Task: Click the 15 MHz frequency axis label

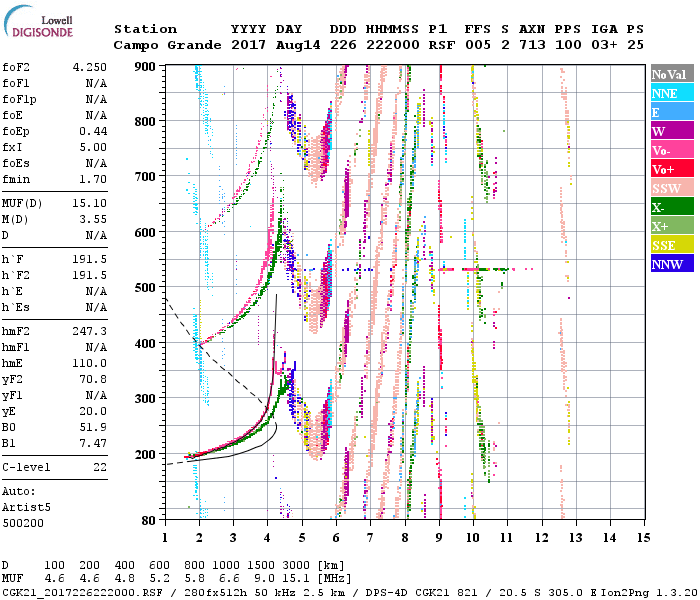Action: [x=643, y=538]
